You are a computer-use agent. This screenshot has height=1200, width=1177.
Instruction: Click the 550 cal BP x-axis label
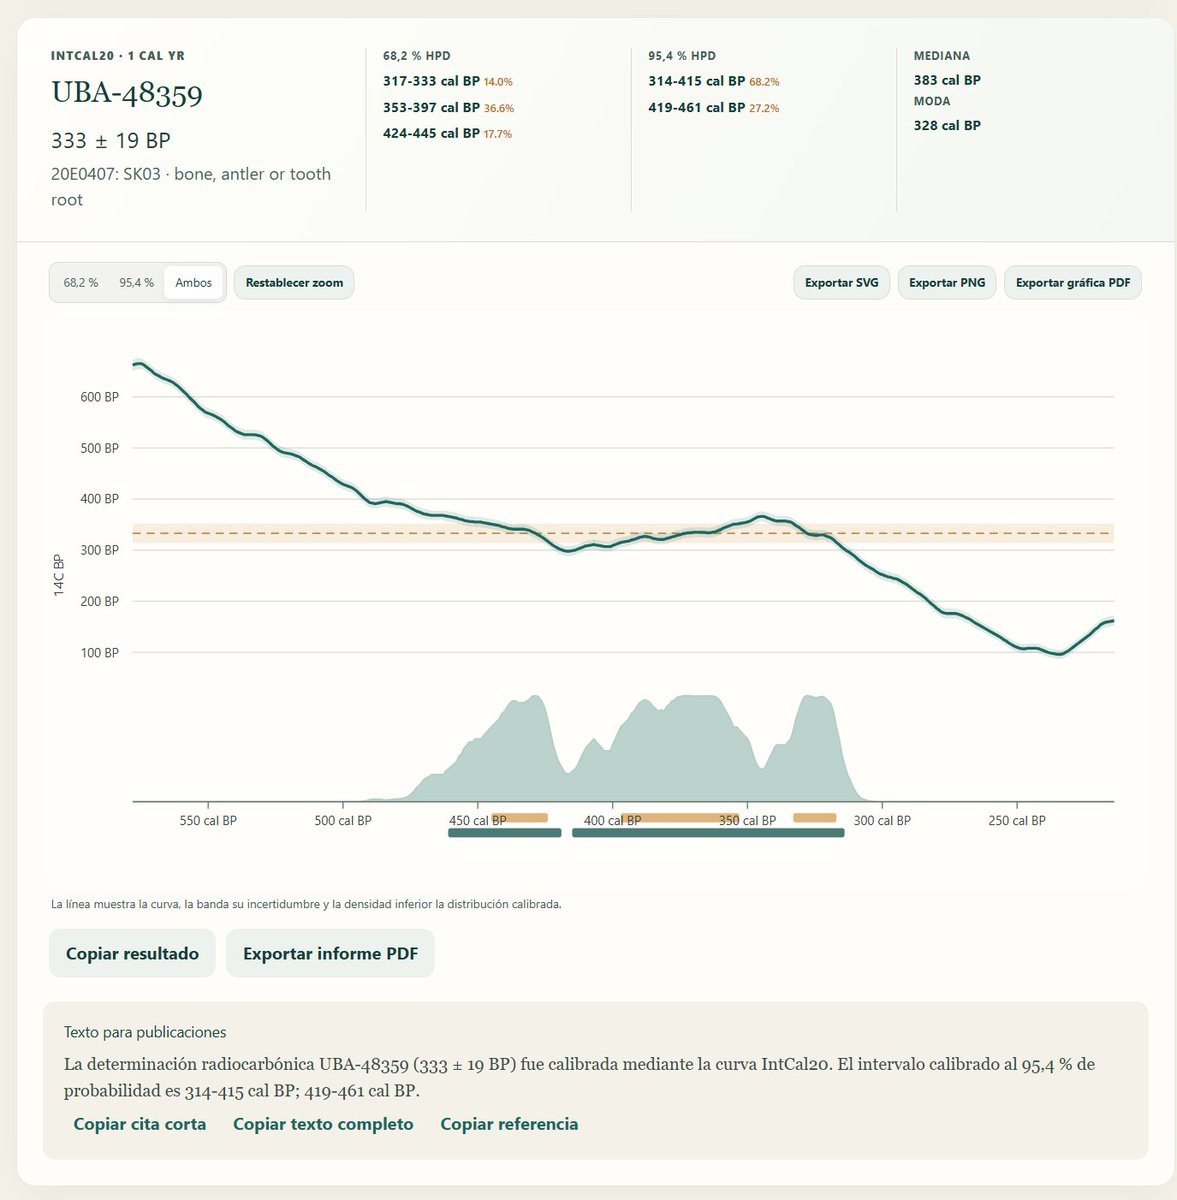point(208,821)
